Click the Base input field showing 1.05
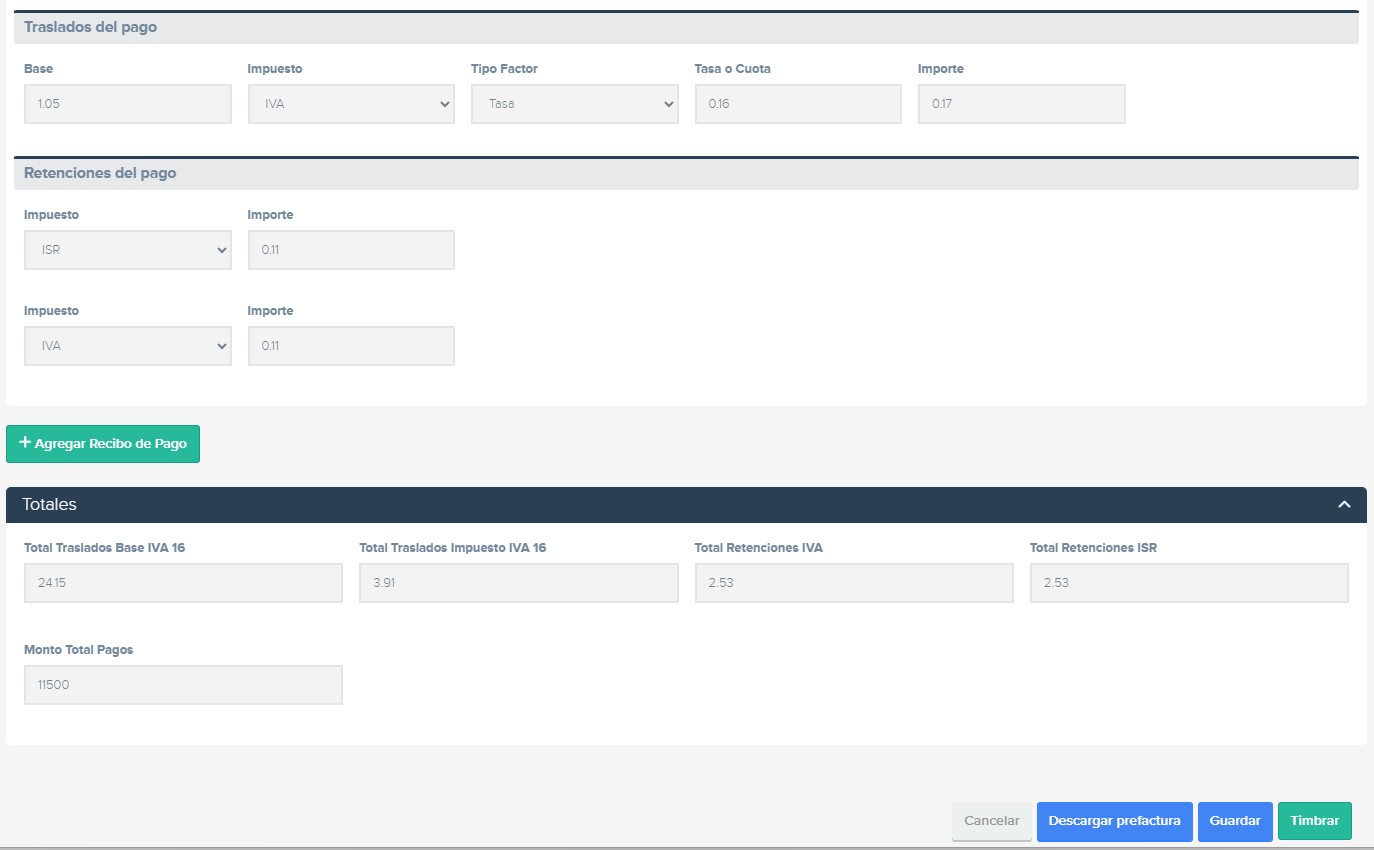Image resolution: width=1374 pixels, height=850 pixels. 127,104
